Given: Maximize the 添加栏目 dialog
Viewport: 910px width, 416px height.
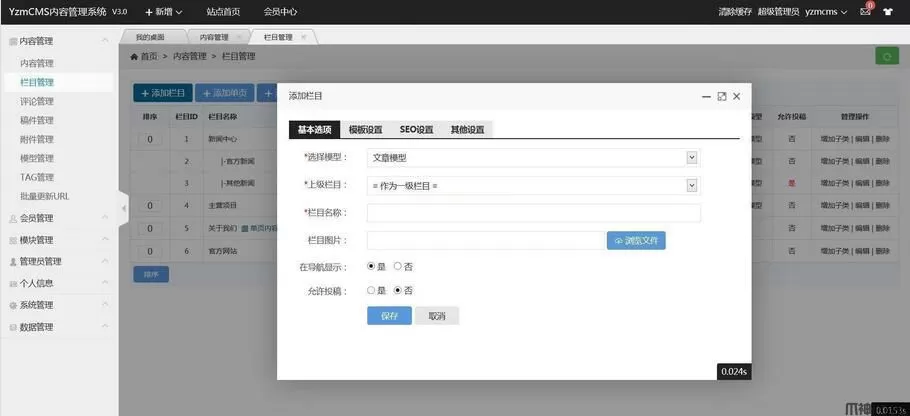Looking at the screenshot, I should (x=721, y=96).
